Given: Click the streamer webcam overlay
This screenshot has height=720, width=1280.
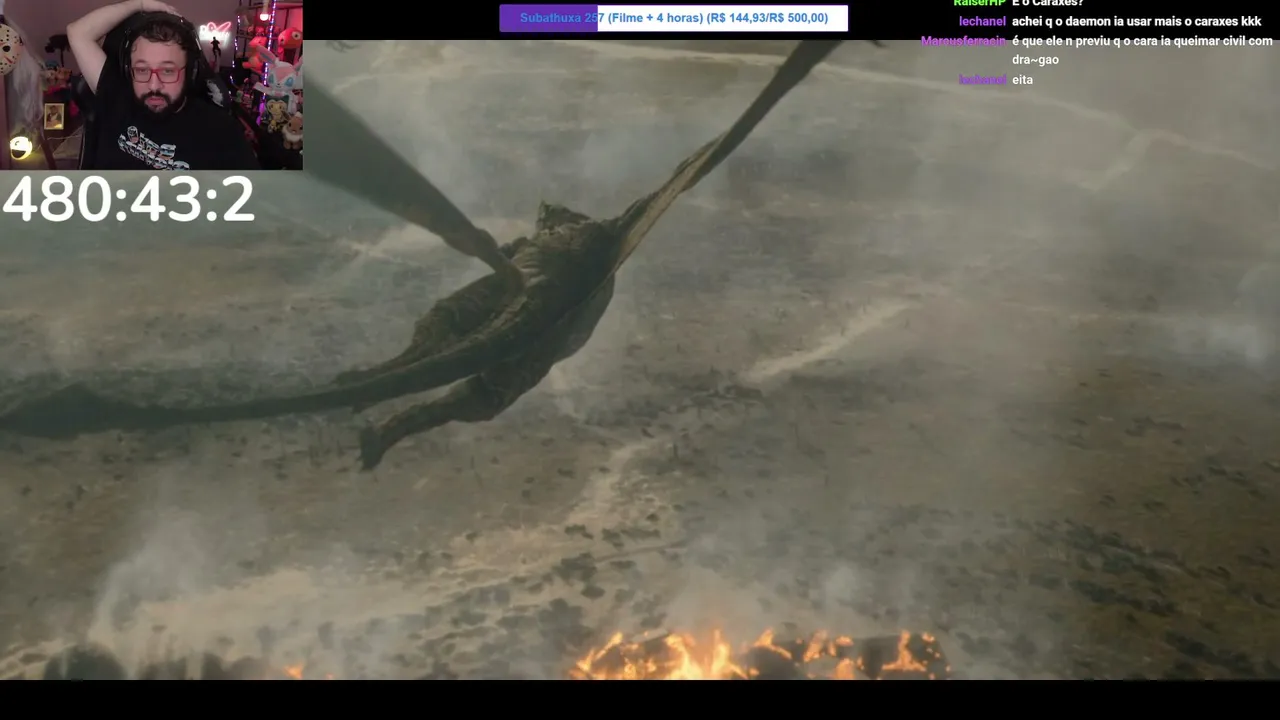Looking at the screenshot, I should tap(151, 85).
